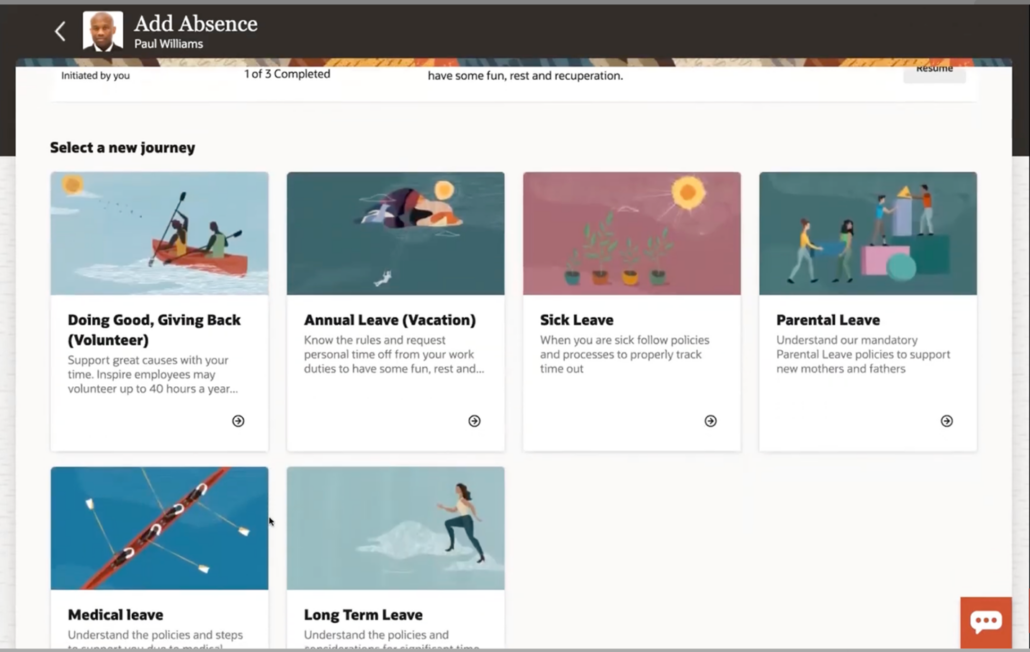
Task: Click arrow icon on Sick Leave card
Action: [710, 421]
